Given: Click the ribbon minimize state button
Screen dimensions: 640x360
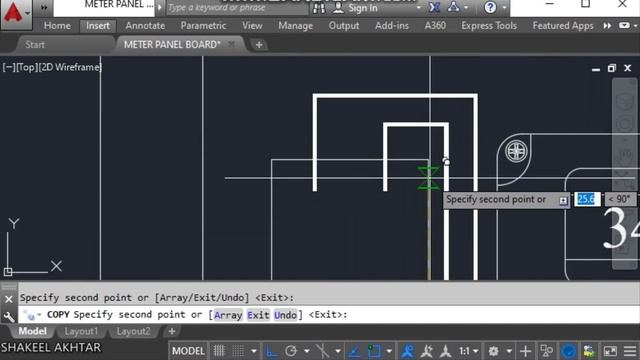Looking at the screenshot, I should click(x=624, y=26).
